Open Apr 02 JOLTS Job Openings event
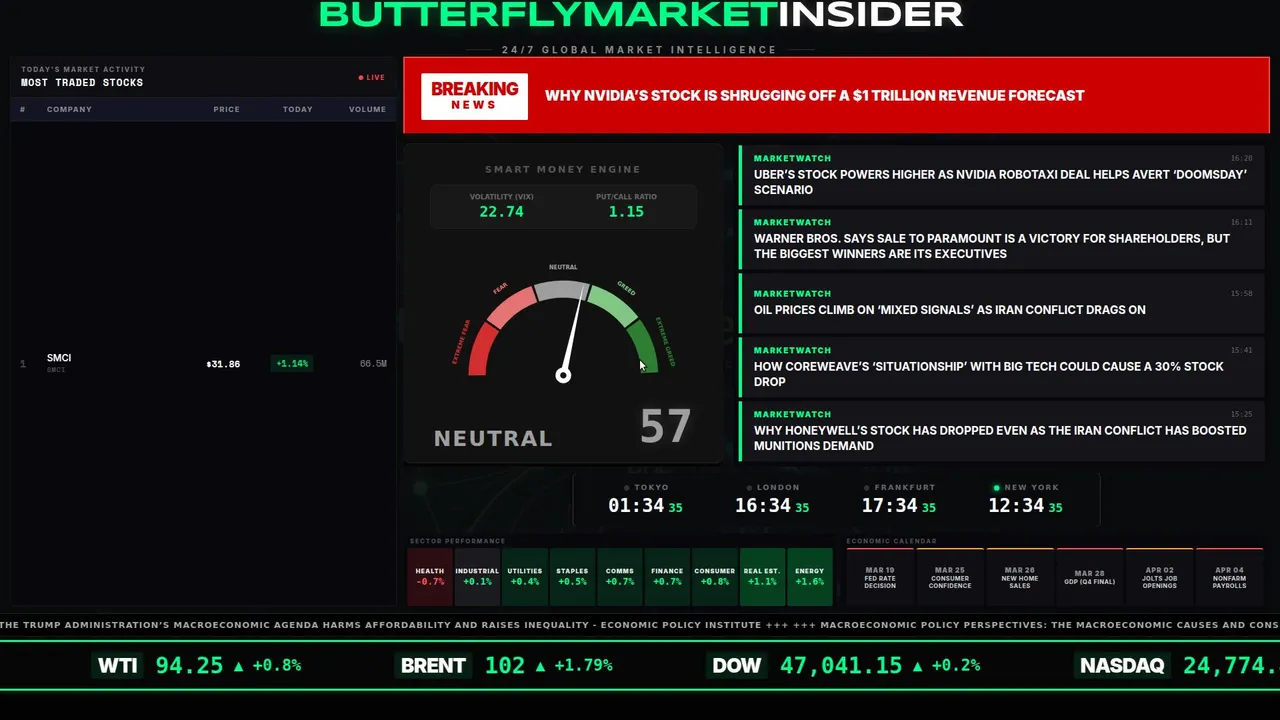Image resolution: width=1280 pixels, height=720 pixels. tap(1160, 576)
